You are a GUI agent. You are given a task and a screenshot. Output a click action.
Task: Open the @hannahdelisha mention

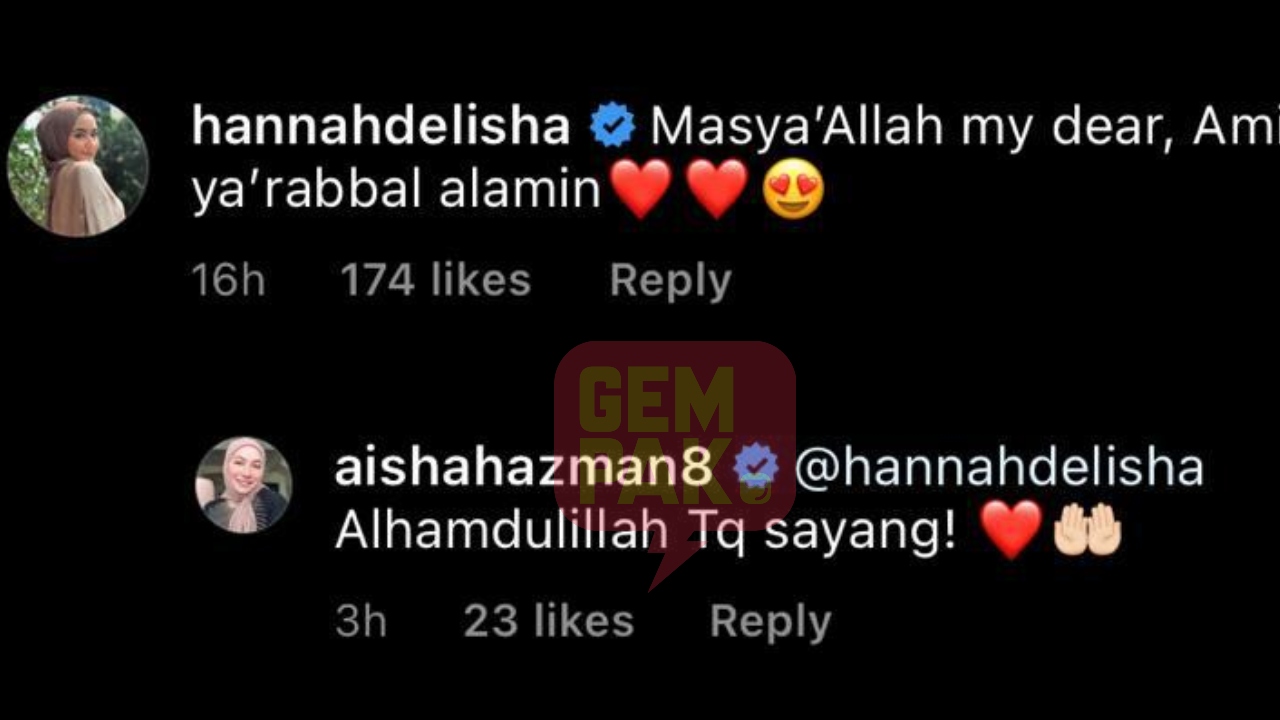pos(999,468)
